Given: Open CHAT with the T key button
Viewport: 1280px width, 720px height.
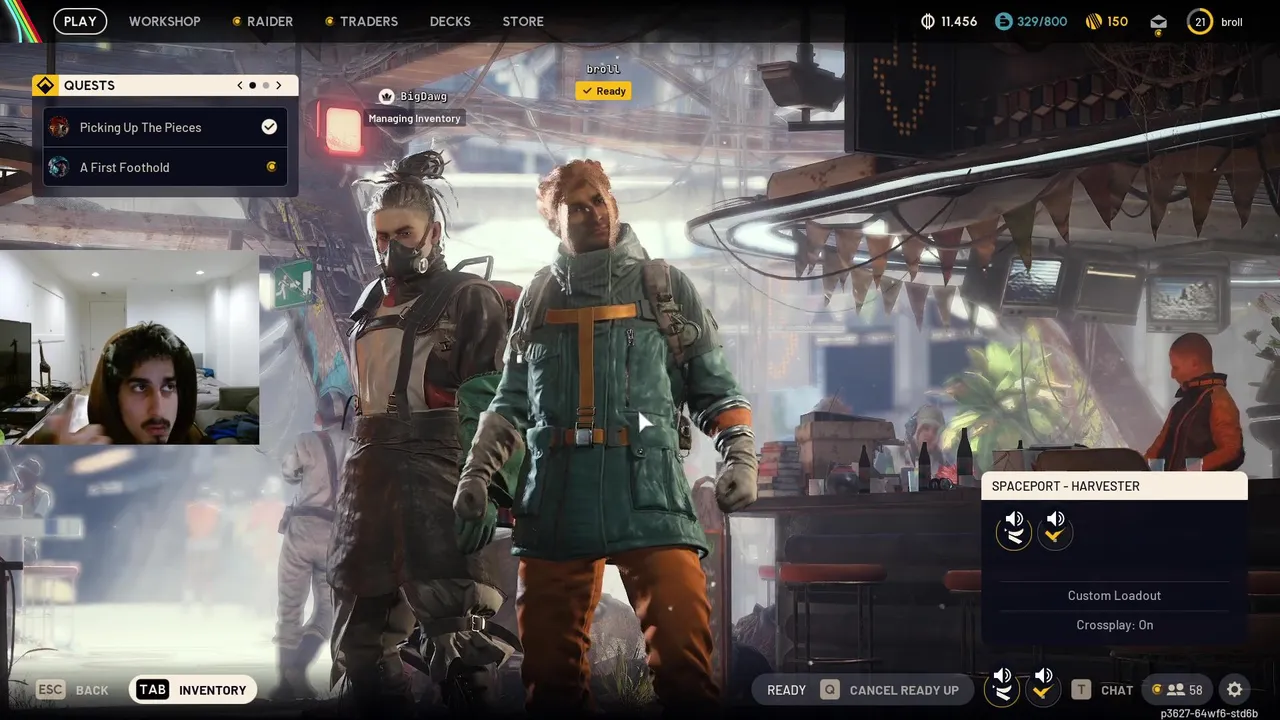Looking at the screenshot, I should [1102, 690].
